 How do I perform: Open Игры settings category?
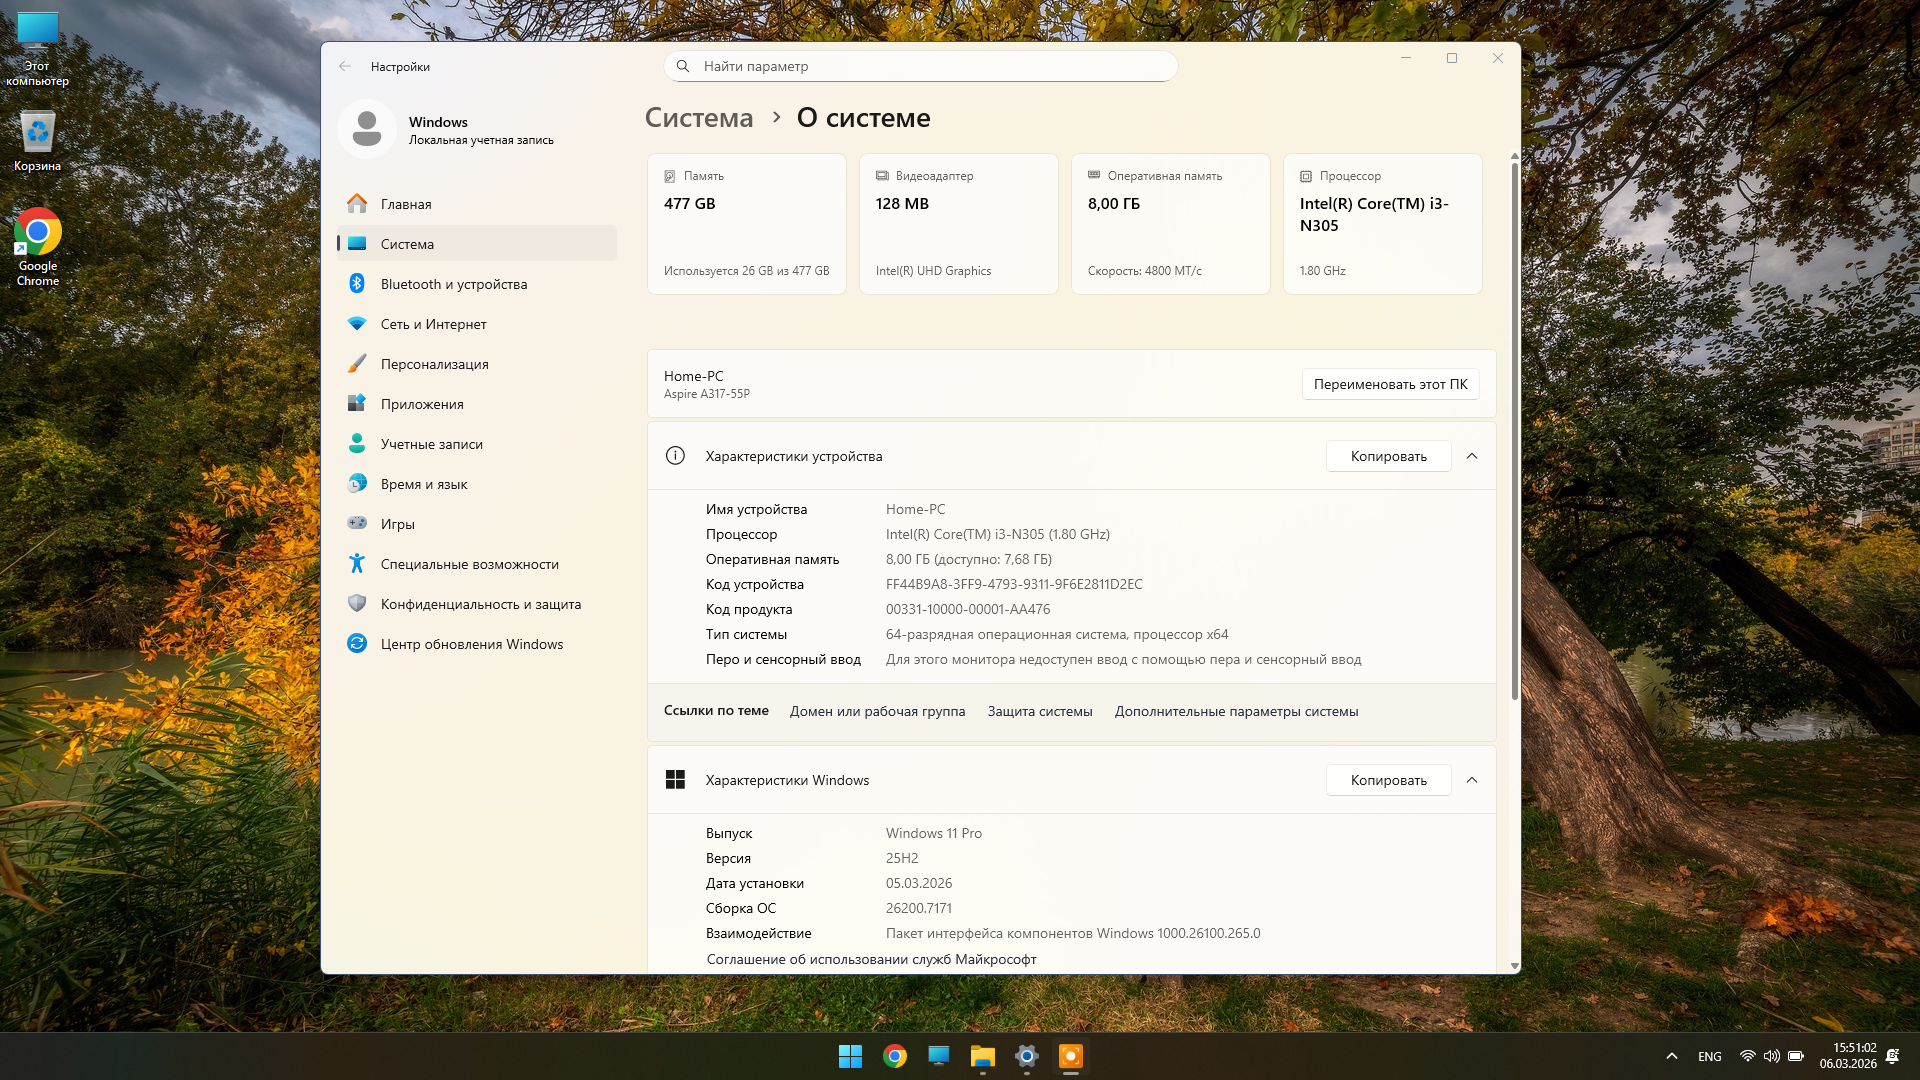397,524
